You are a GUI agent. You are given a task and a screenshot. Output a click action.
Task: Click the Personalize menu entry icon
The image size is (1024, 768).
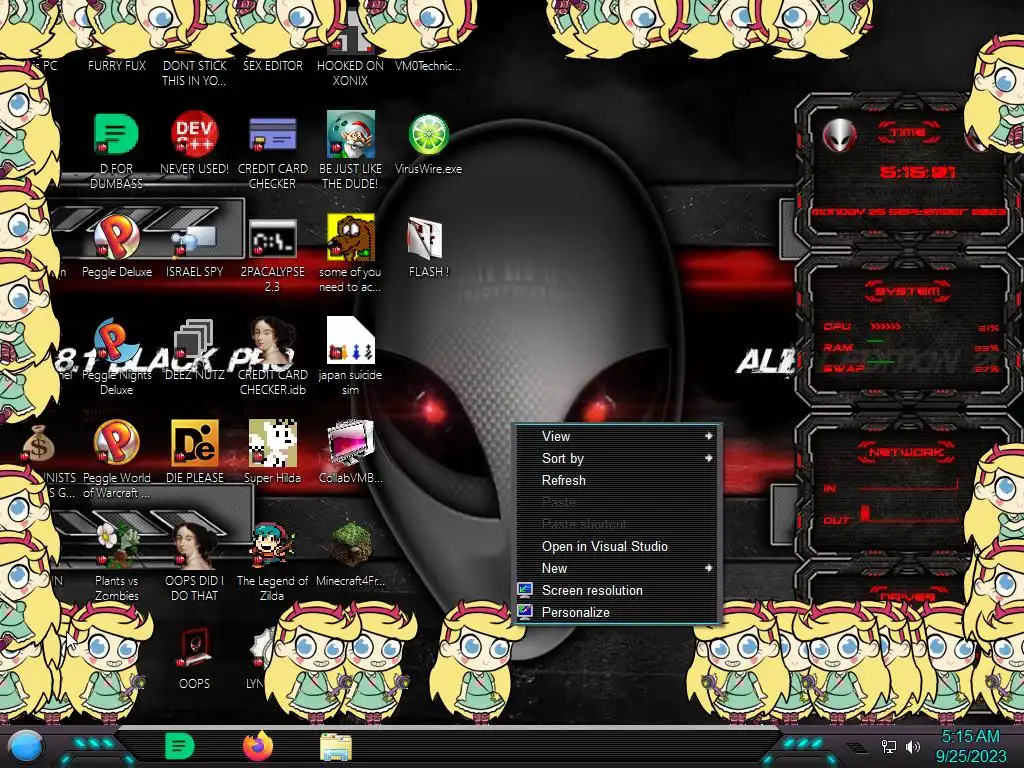[525, 613]
